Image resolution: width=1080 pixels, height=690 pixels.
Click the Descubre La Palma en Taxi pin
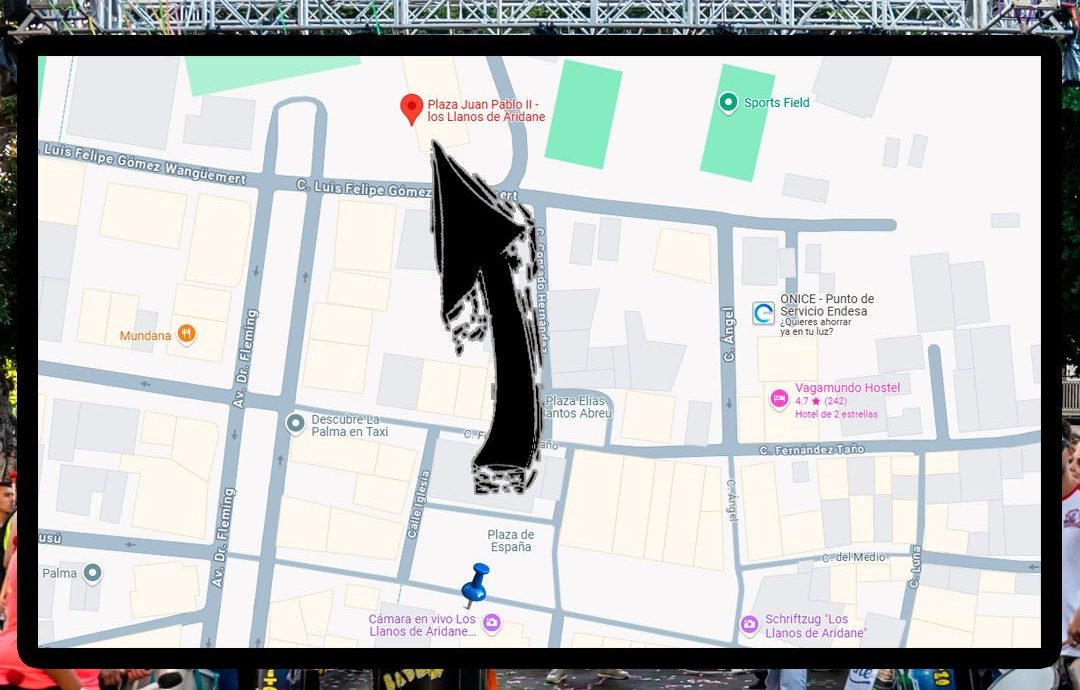coord(295,424)
